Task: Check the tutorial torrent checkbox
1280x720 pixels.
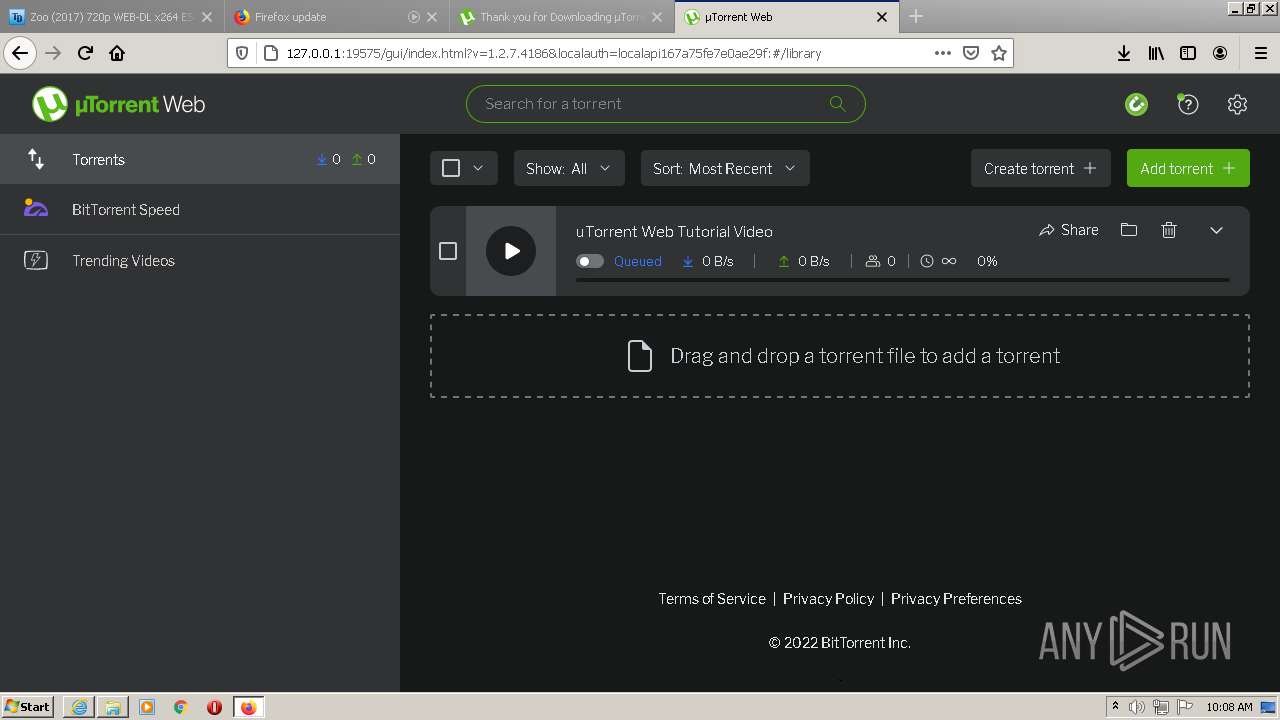Action: pos(448,251)
